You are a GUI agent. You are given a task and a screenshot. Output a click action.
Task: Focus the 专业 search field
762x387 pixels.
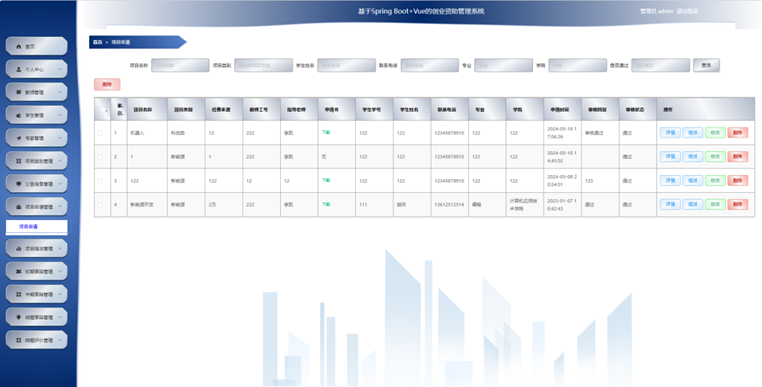pos(503,65)
